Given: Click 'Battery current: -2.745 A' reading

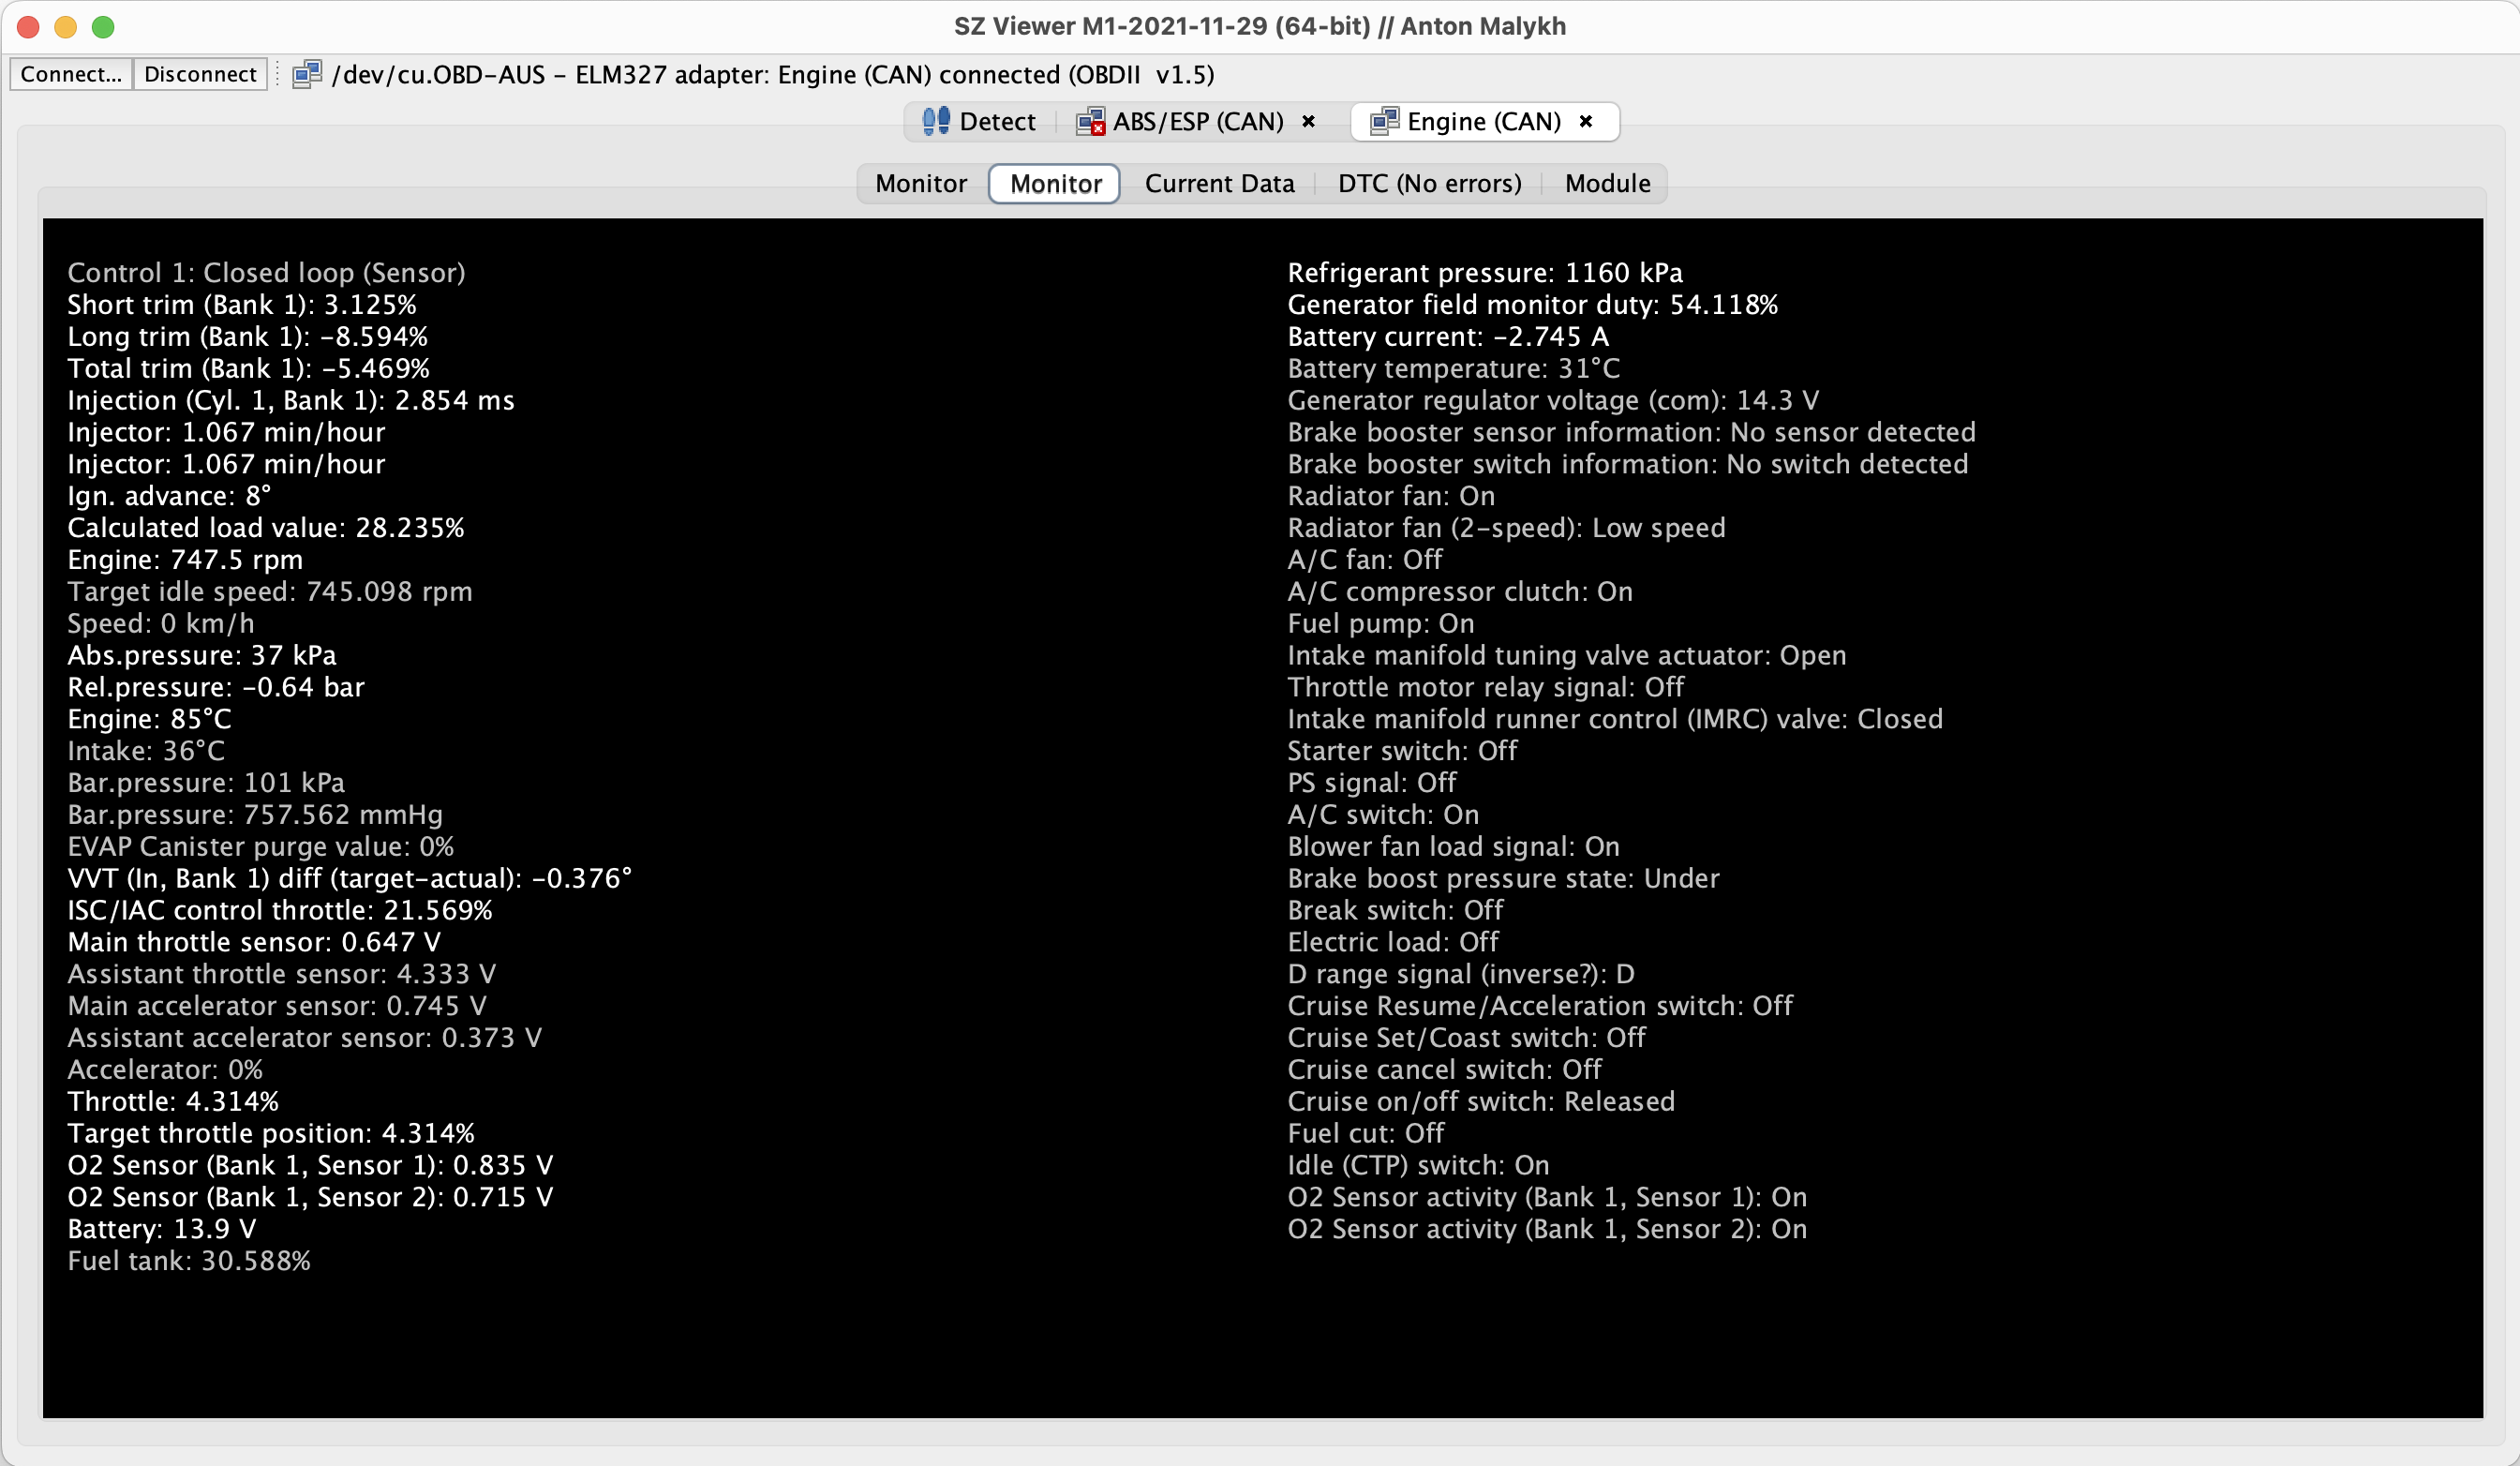Looking at the screenshot, I should pos(1448,337).
